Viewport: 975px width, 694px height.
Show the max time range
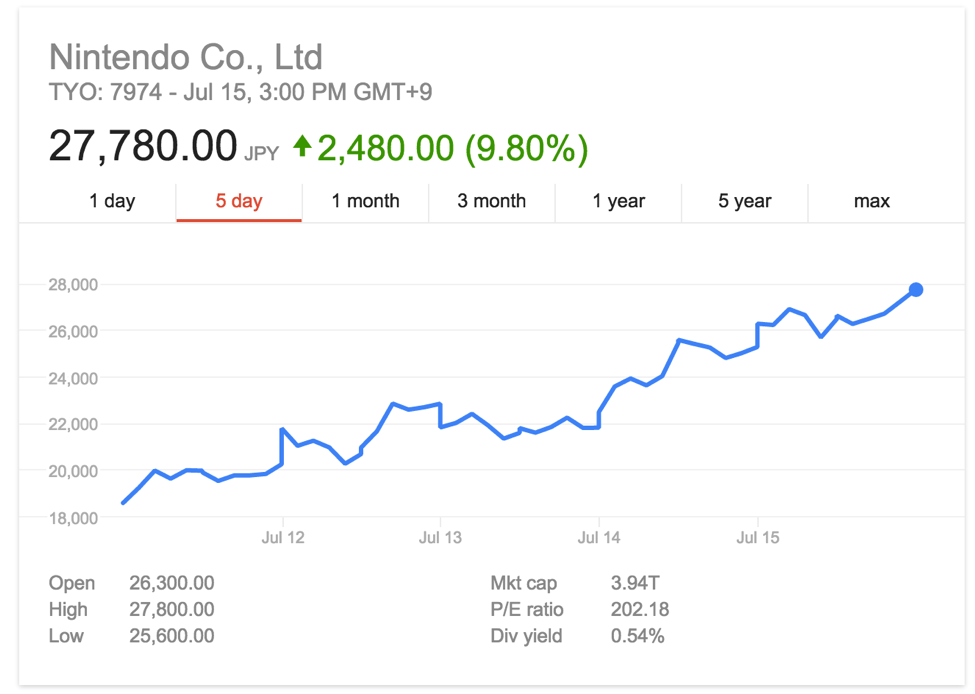[871, 201]
